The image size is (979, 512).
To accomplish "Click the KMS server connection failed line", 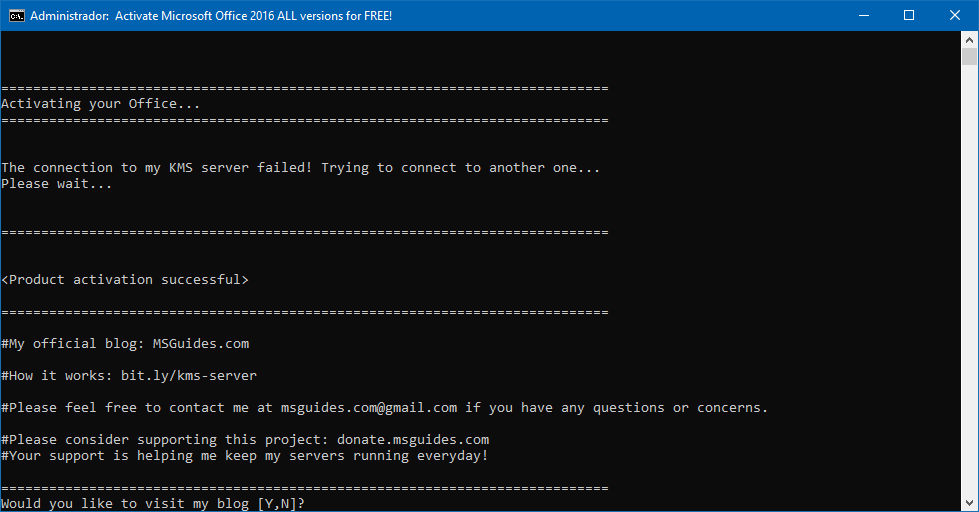I will point(300,168).
